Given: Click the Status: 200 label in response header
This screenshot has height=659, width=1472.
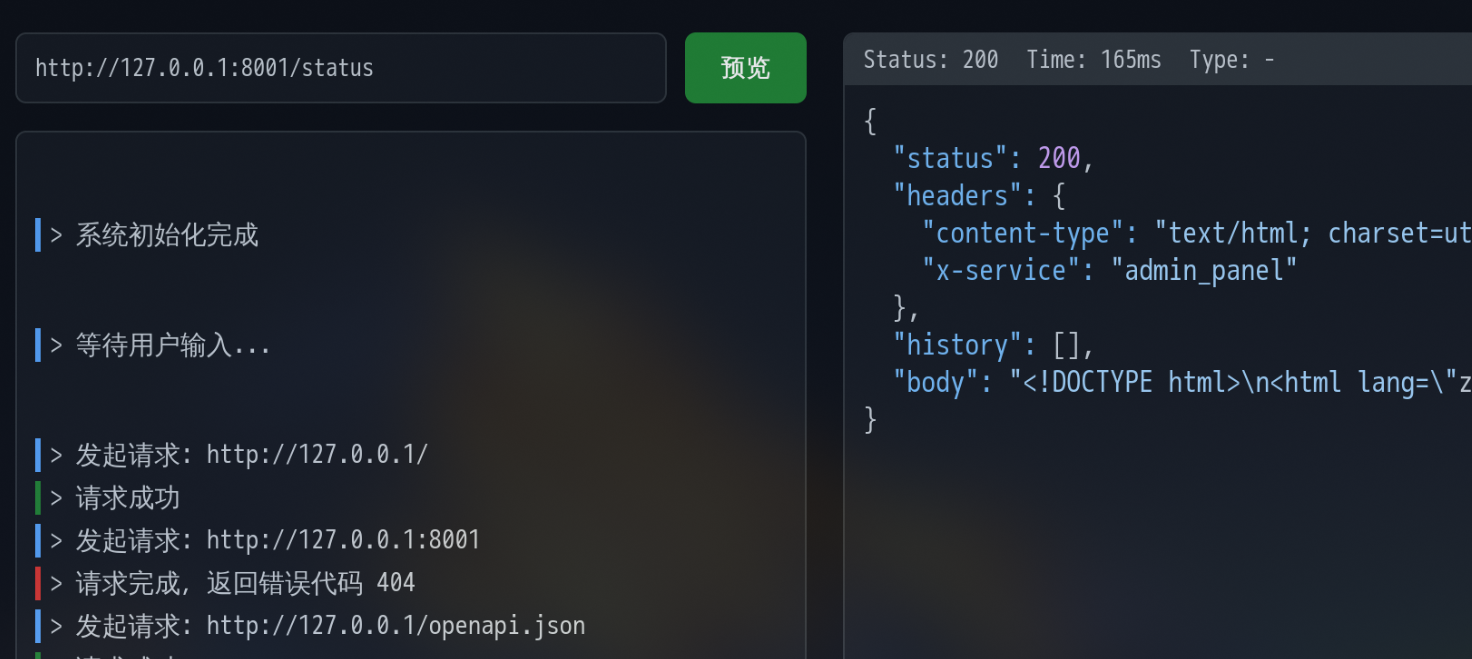Looking at the screenshot, I should (x=931, y=60).
